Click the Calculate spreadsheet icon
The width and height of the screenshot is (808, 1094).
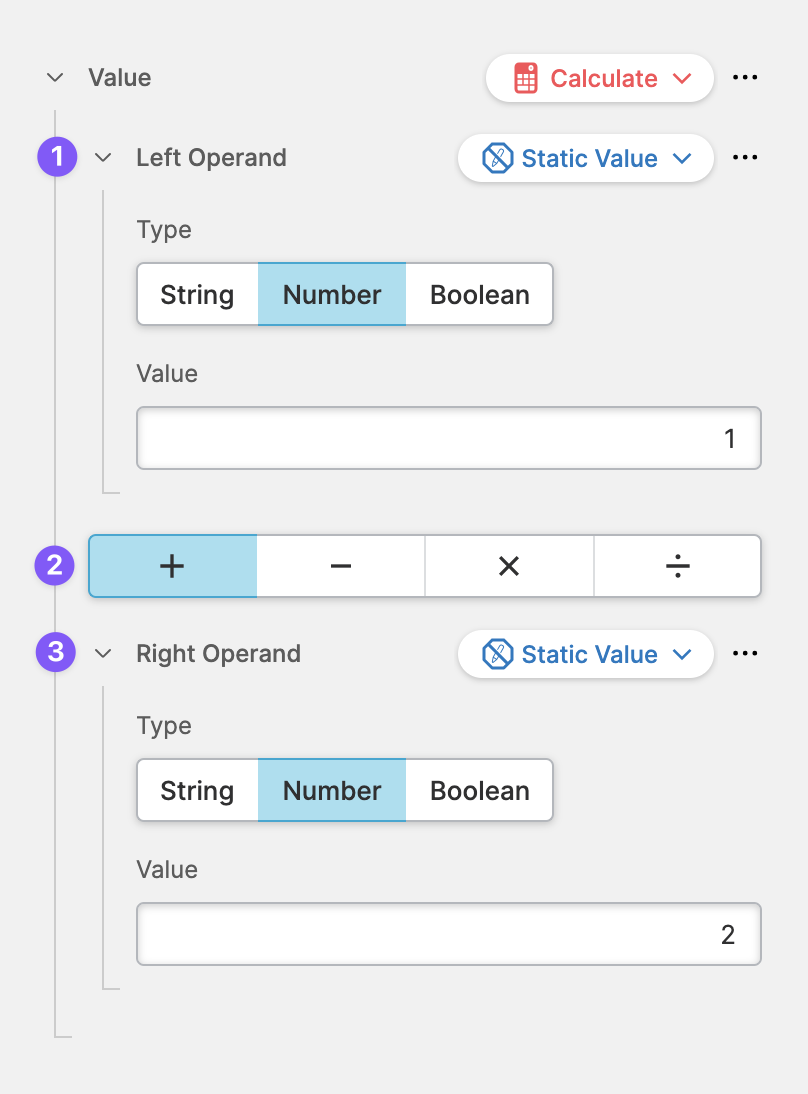click(526, 79)
